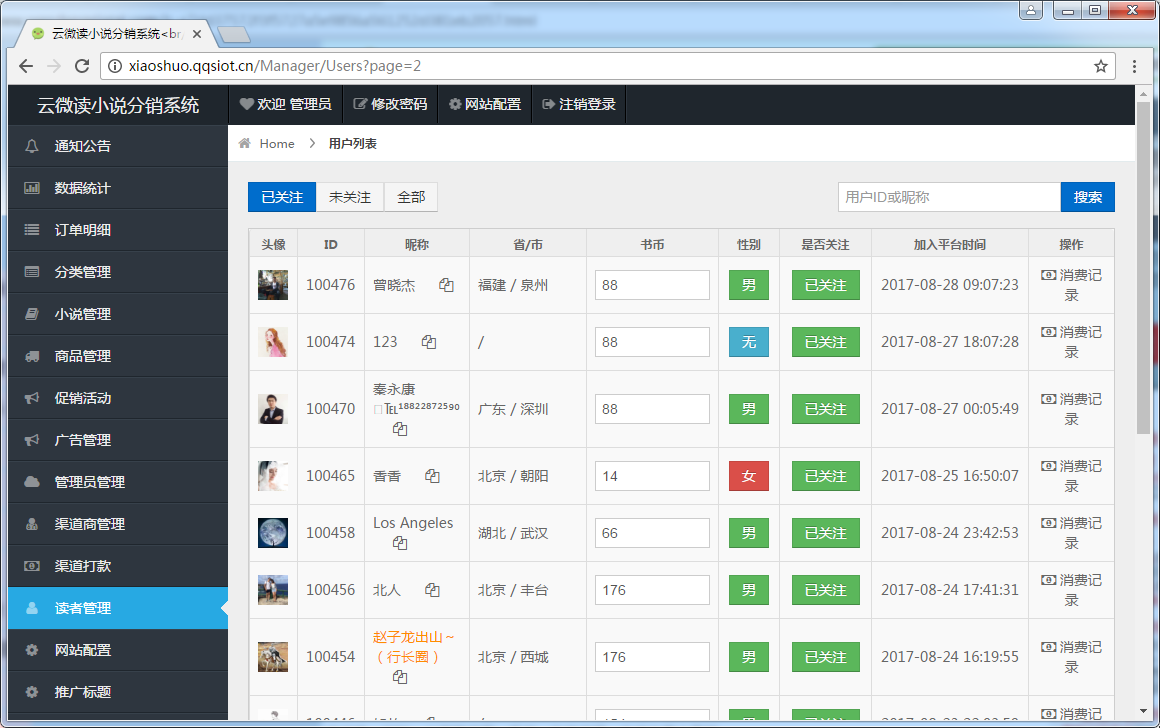Edit 书币 field showing 66

coord(652,533)
